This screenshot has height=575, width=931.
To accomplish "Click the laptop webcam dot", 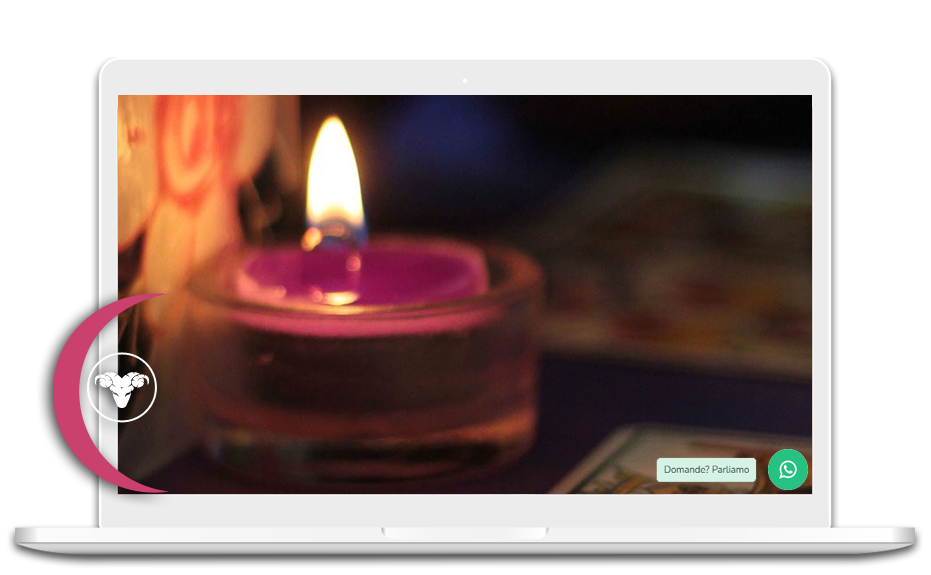I will click(465, 79).
